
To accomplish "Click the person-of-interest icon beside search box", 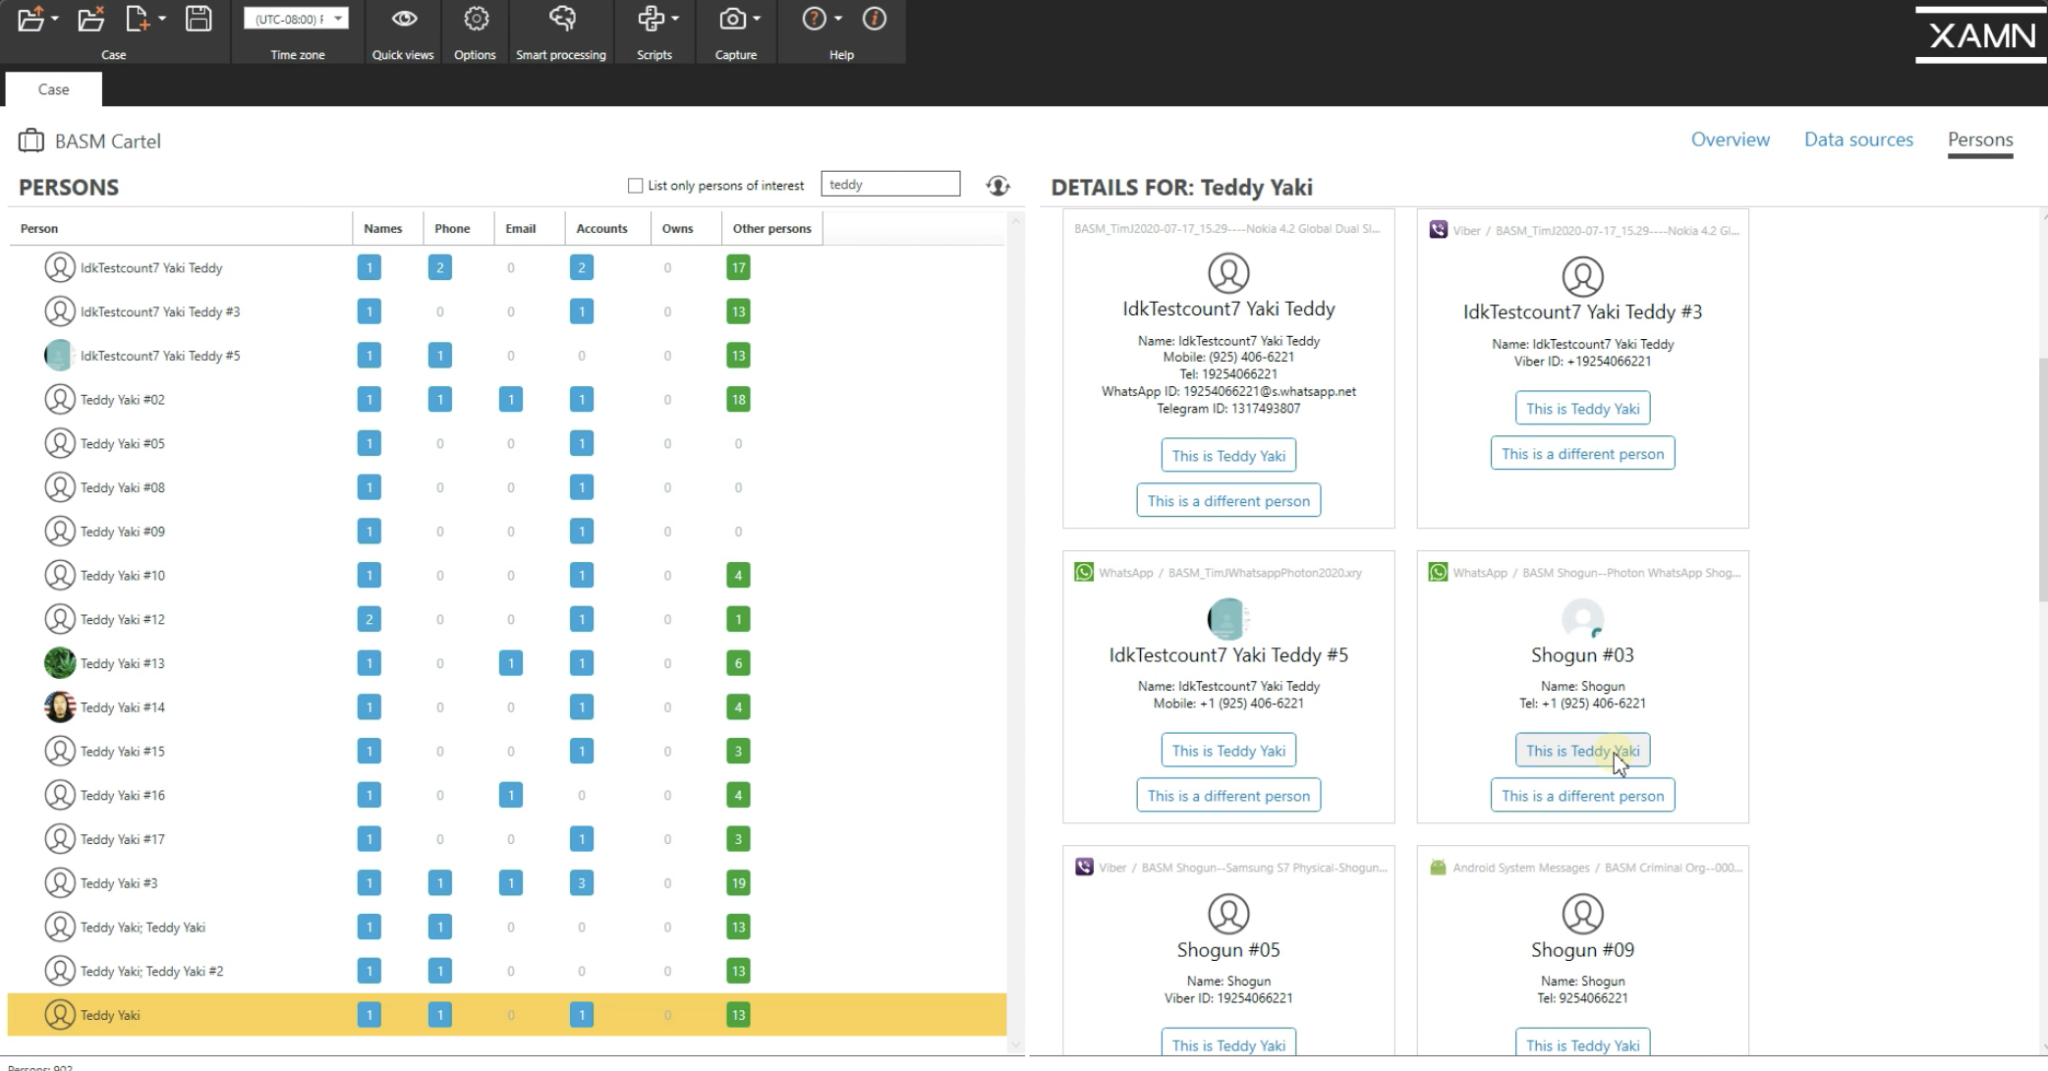I will pyautogui.click(x=997, y=185).
